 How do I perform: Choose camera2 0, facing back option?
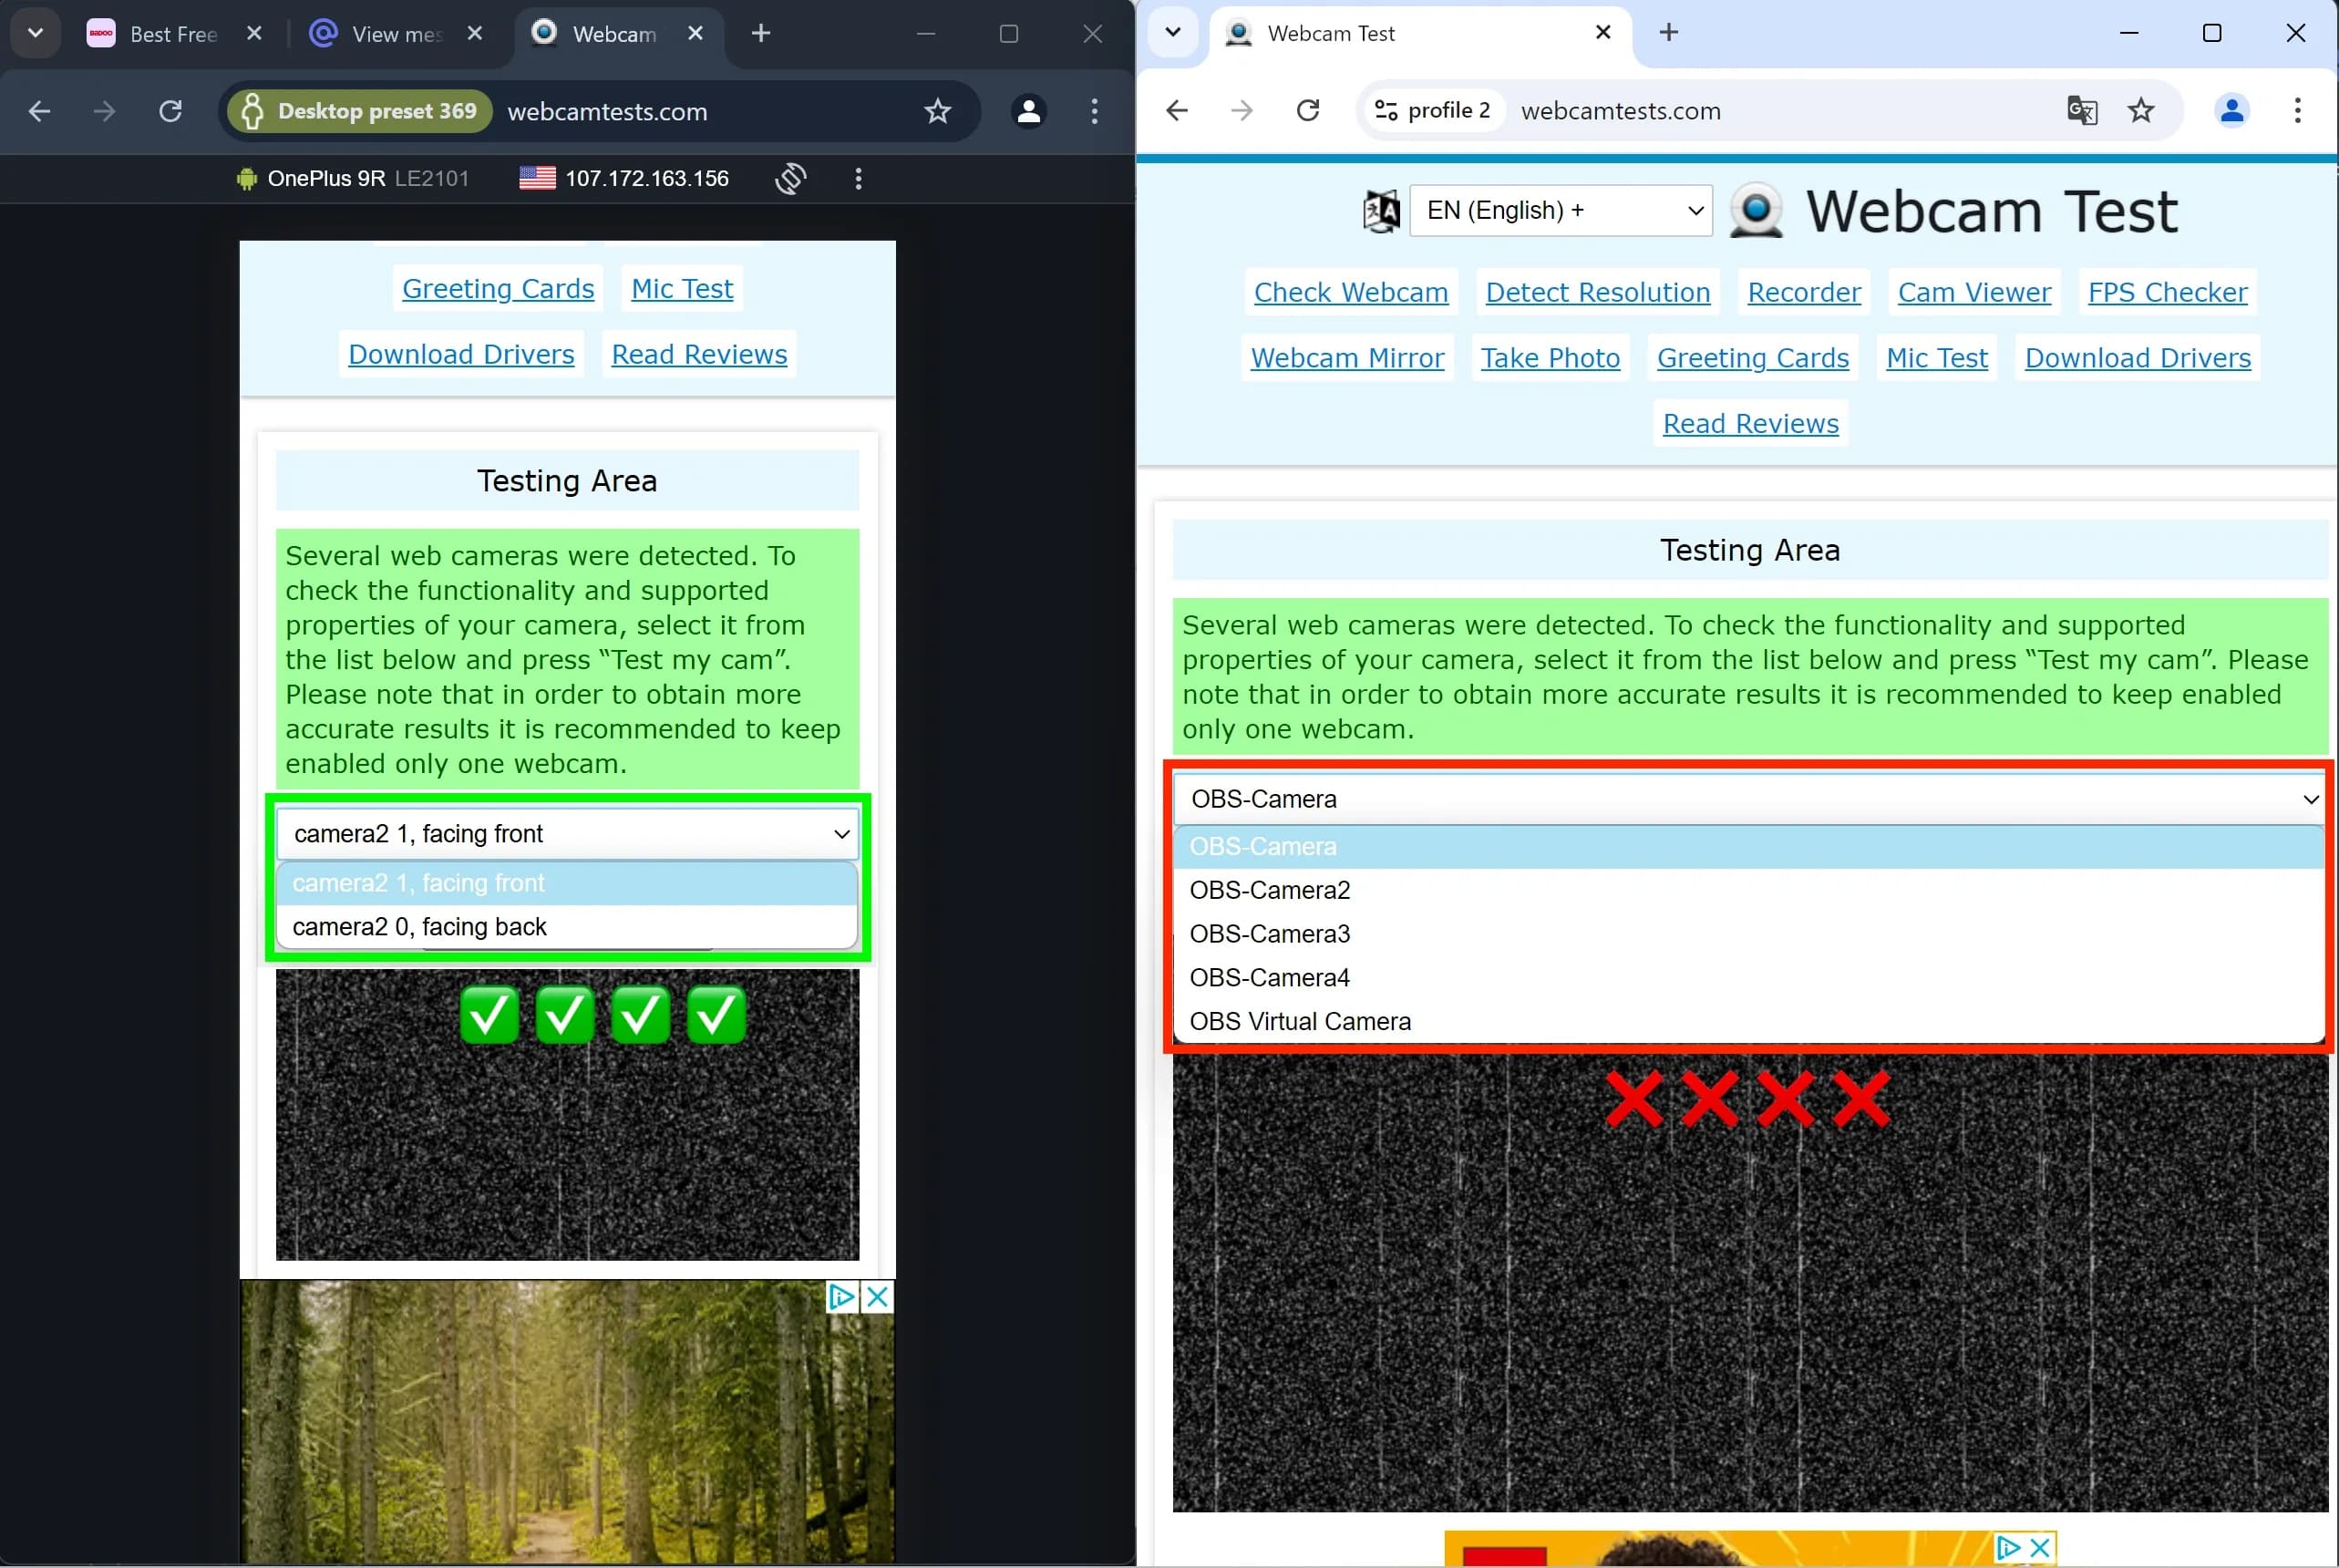pos(419,927)
